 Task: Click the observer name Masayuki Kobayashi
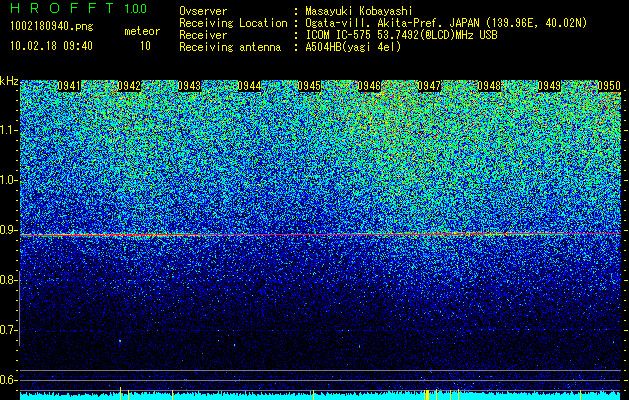(x=359, y=11)
